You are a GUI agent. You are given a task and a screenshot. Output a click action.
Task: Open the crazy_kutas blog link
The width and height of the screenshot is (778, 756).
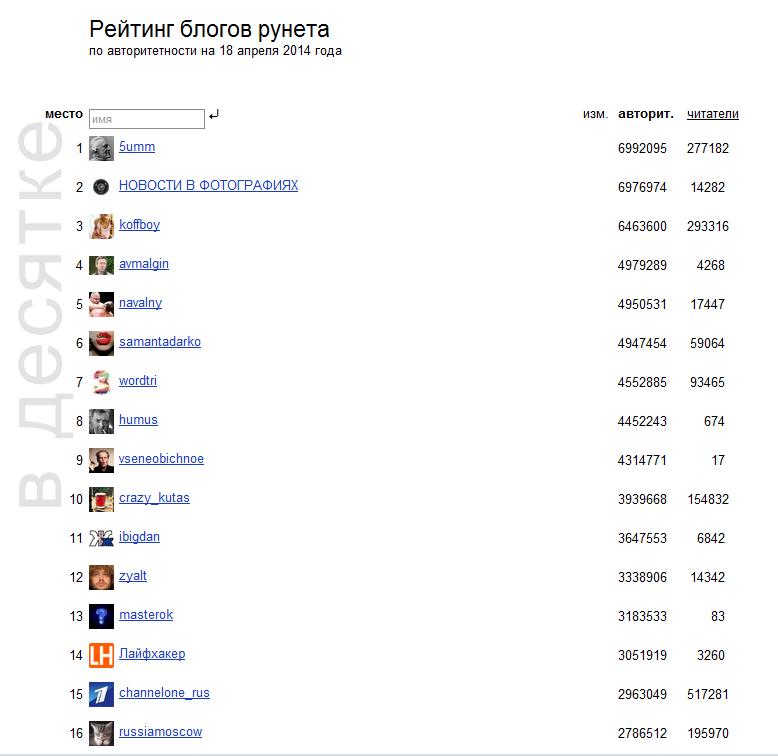pyautogui.click(x=154, y=498)
